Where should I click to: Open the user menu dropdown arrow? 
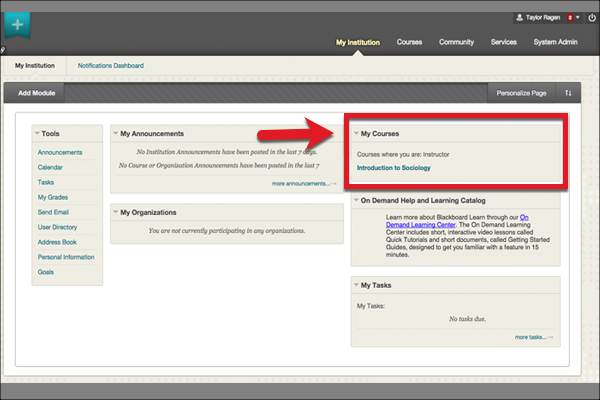pyautogui.click(x=580, y=17)
